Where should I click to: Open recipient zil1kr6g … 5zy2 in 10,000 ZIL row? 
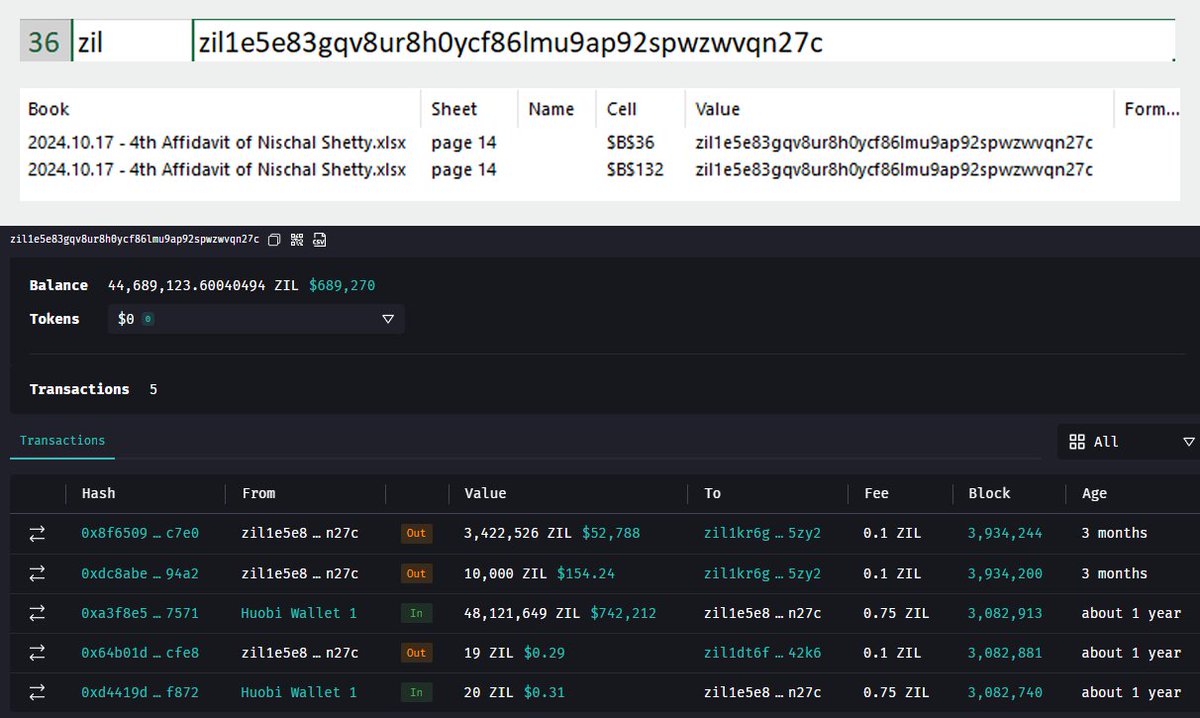point(762,573)
